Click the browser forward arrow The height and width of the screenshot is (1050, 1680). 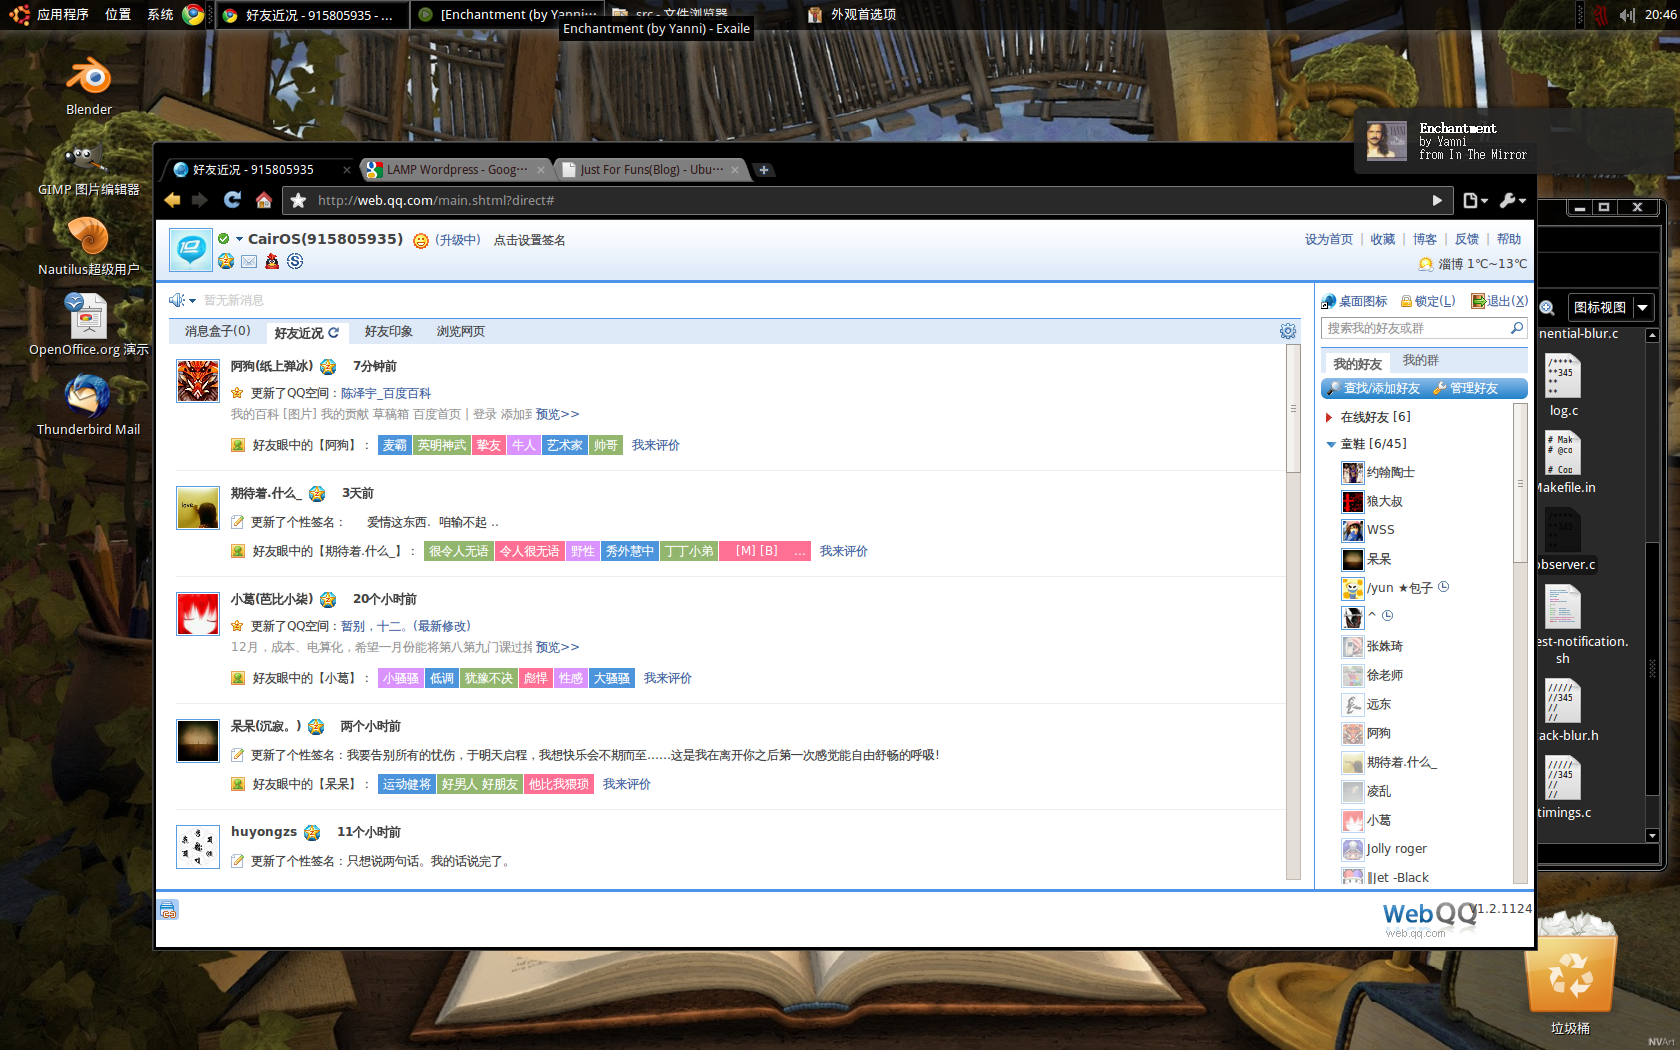200,200
